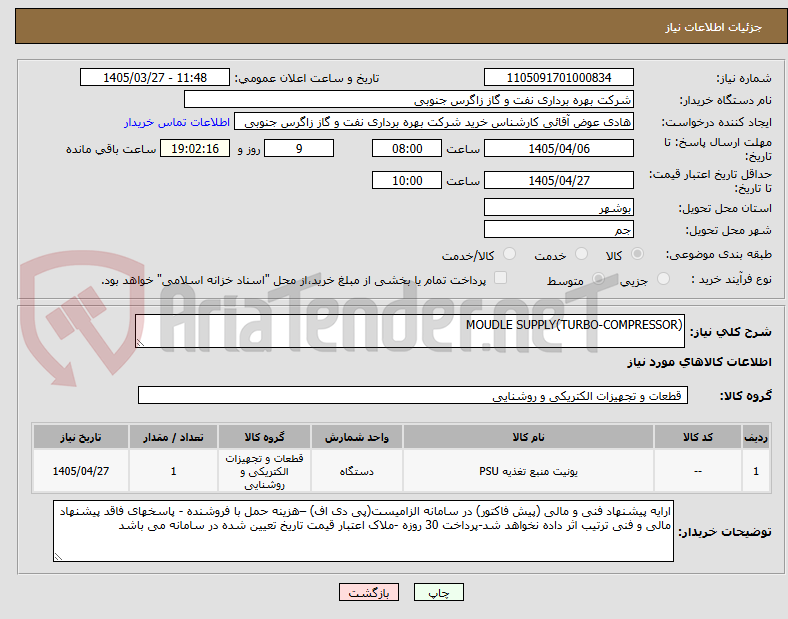Click the unit cell دستگاه
This screenshot has width=788, height=619.
tap(357, 471)
